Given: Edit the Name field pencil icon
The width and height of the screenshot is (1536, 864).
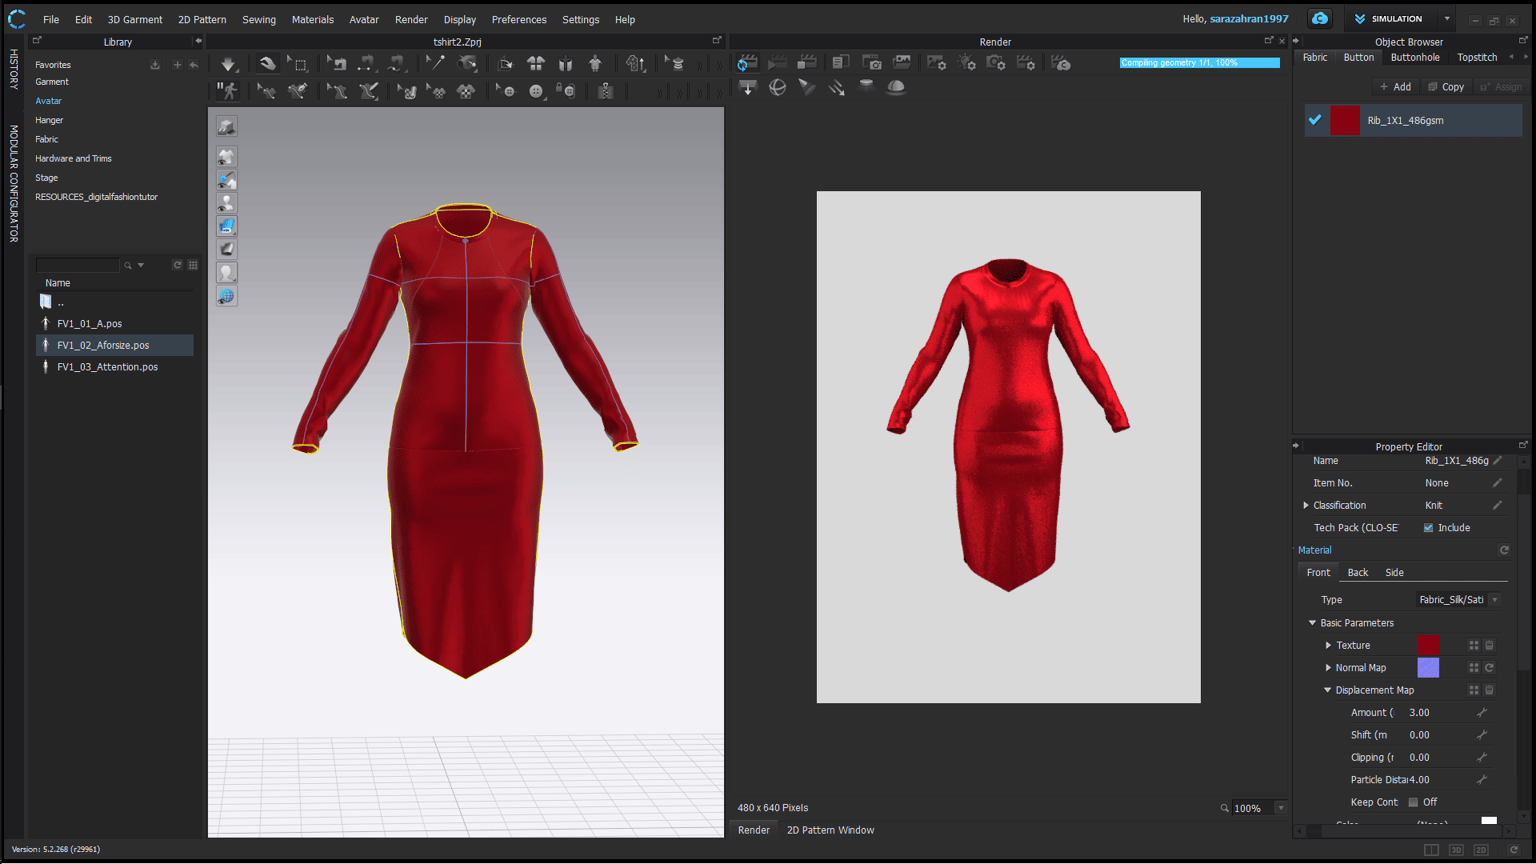Looking at the screenshot, I should point(1497,461).
